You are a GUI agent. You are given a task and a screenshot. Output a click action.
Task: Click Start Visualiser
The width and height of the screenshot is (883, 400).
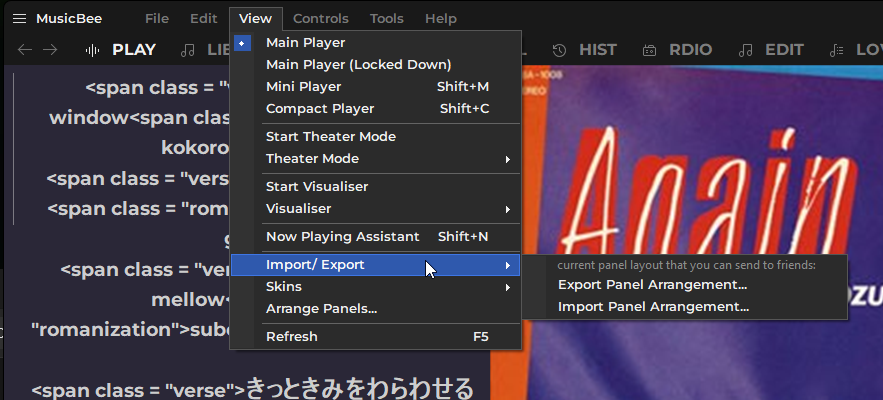(x=376, y=186)
